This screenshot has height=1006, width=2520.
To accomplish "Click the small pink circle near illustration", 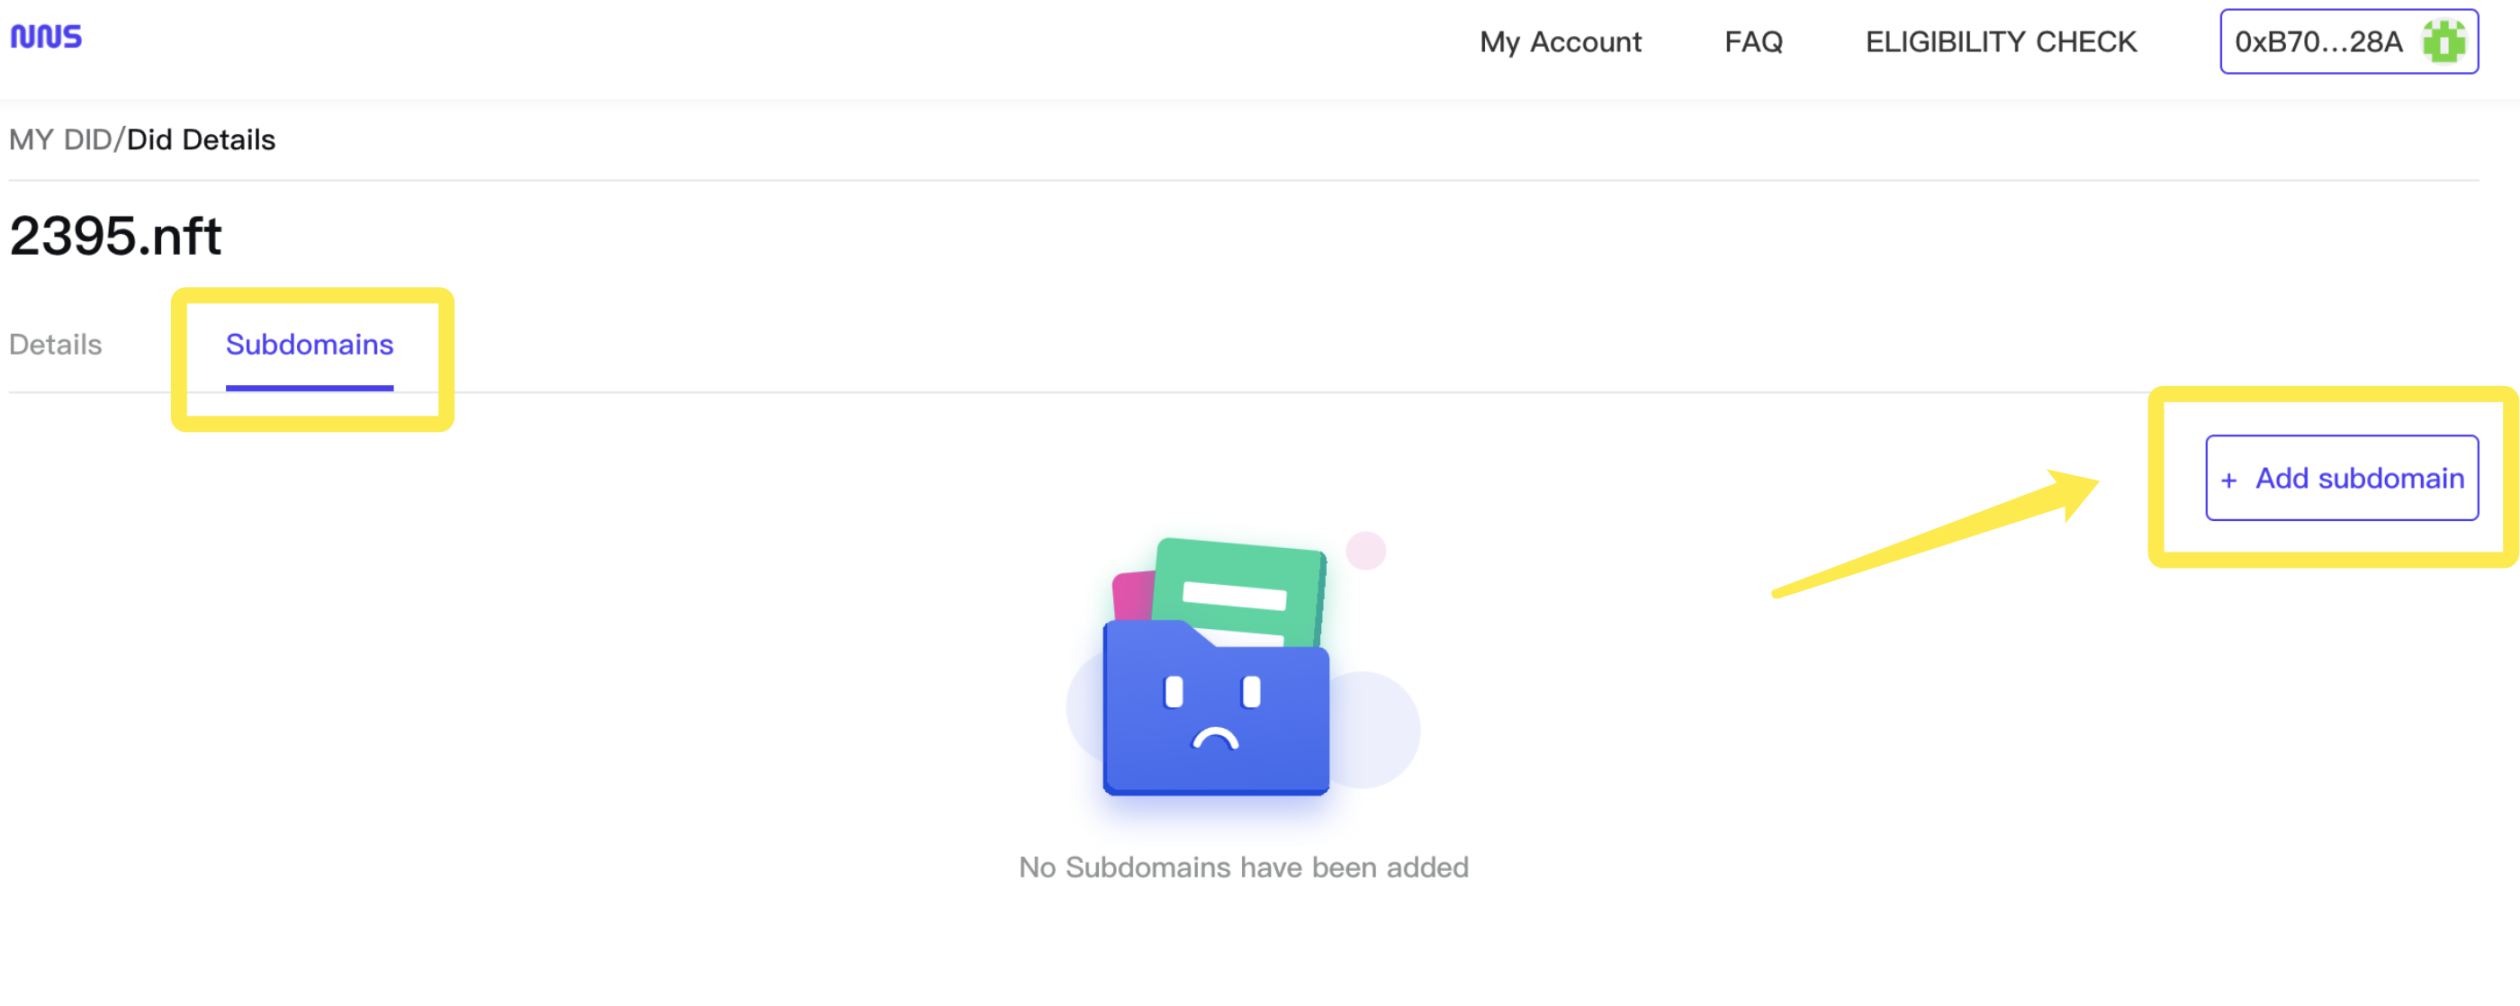I will (x=1365, y=550).
